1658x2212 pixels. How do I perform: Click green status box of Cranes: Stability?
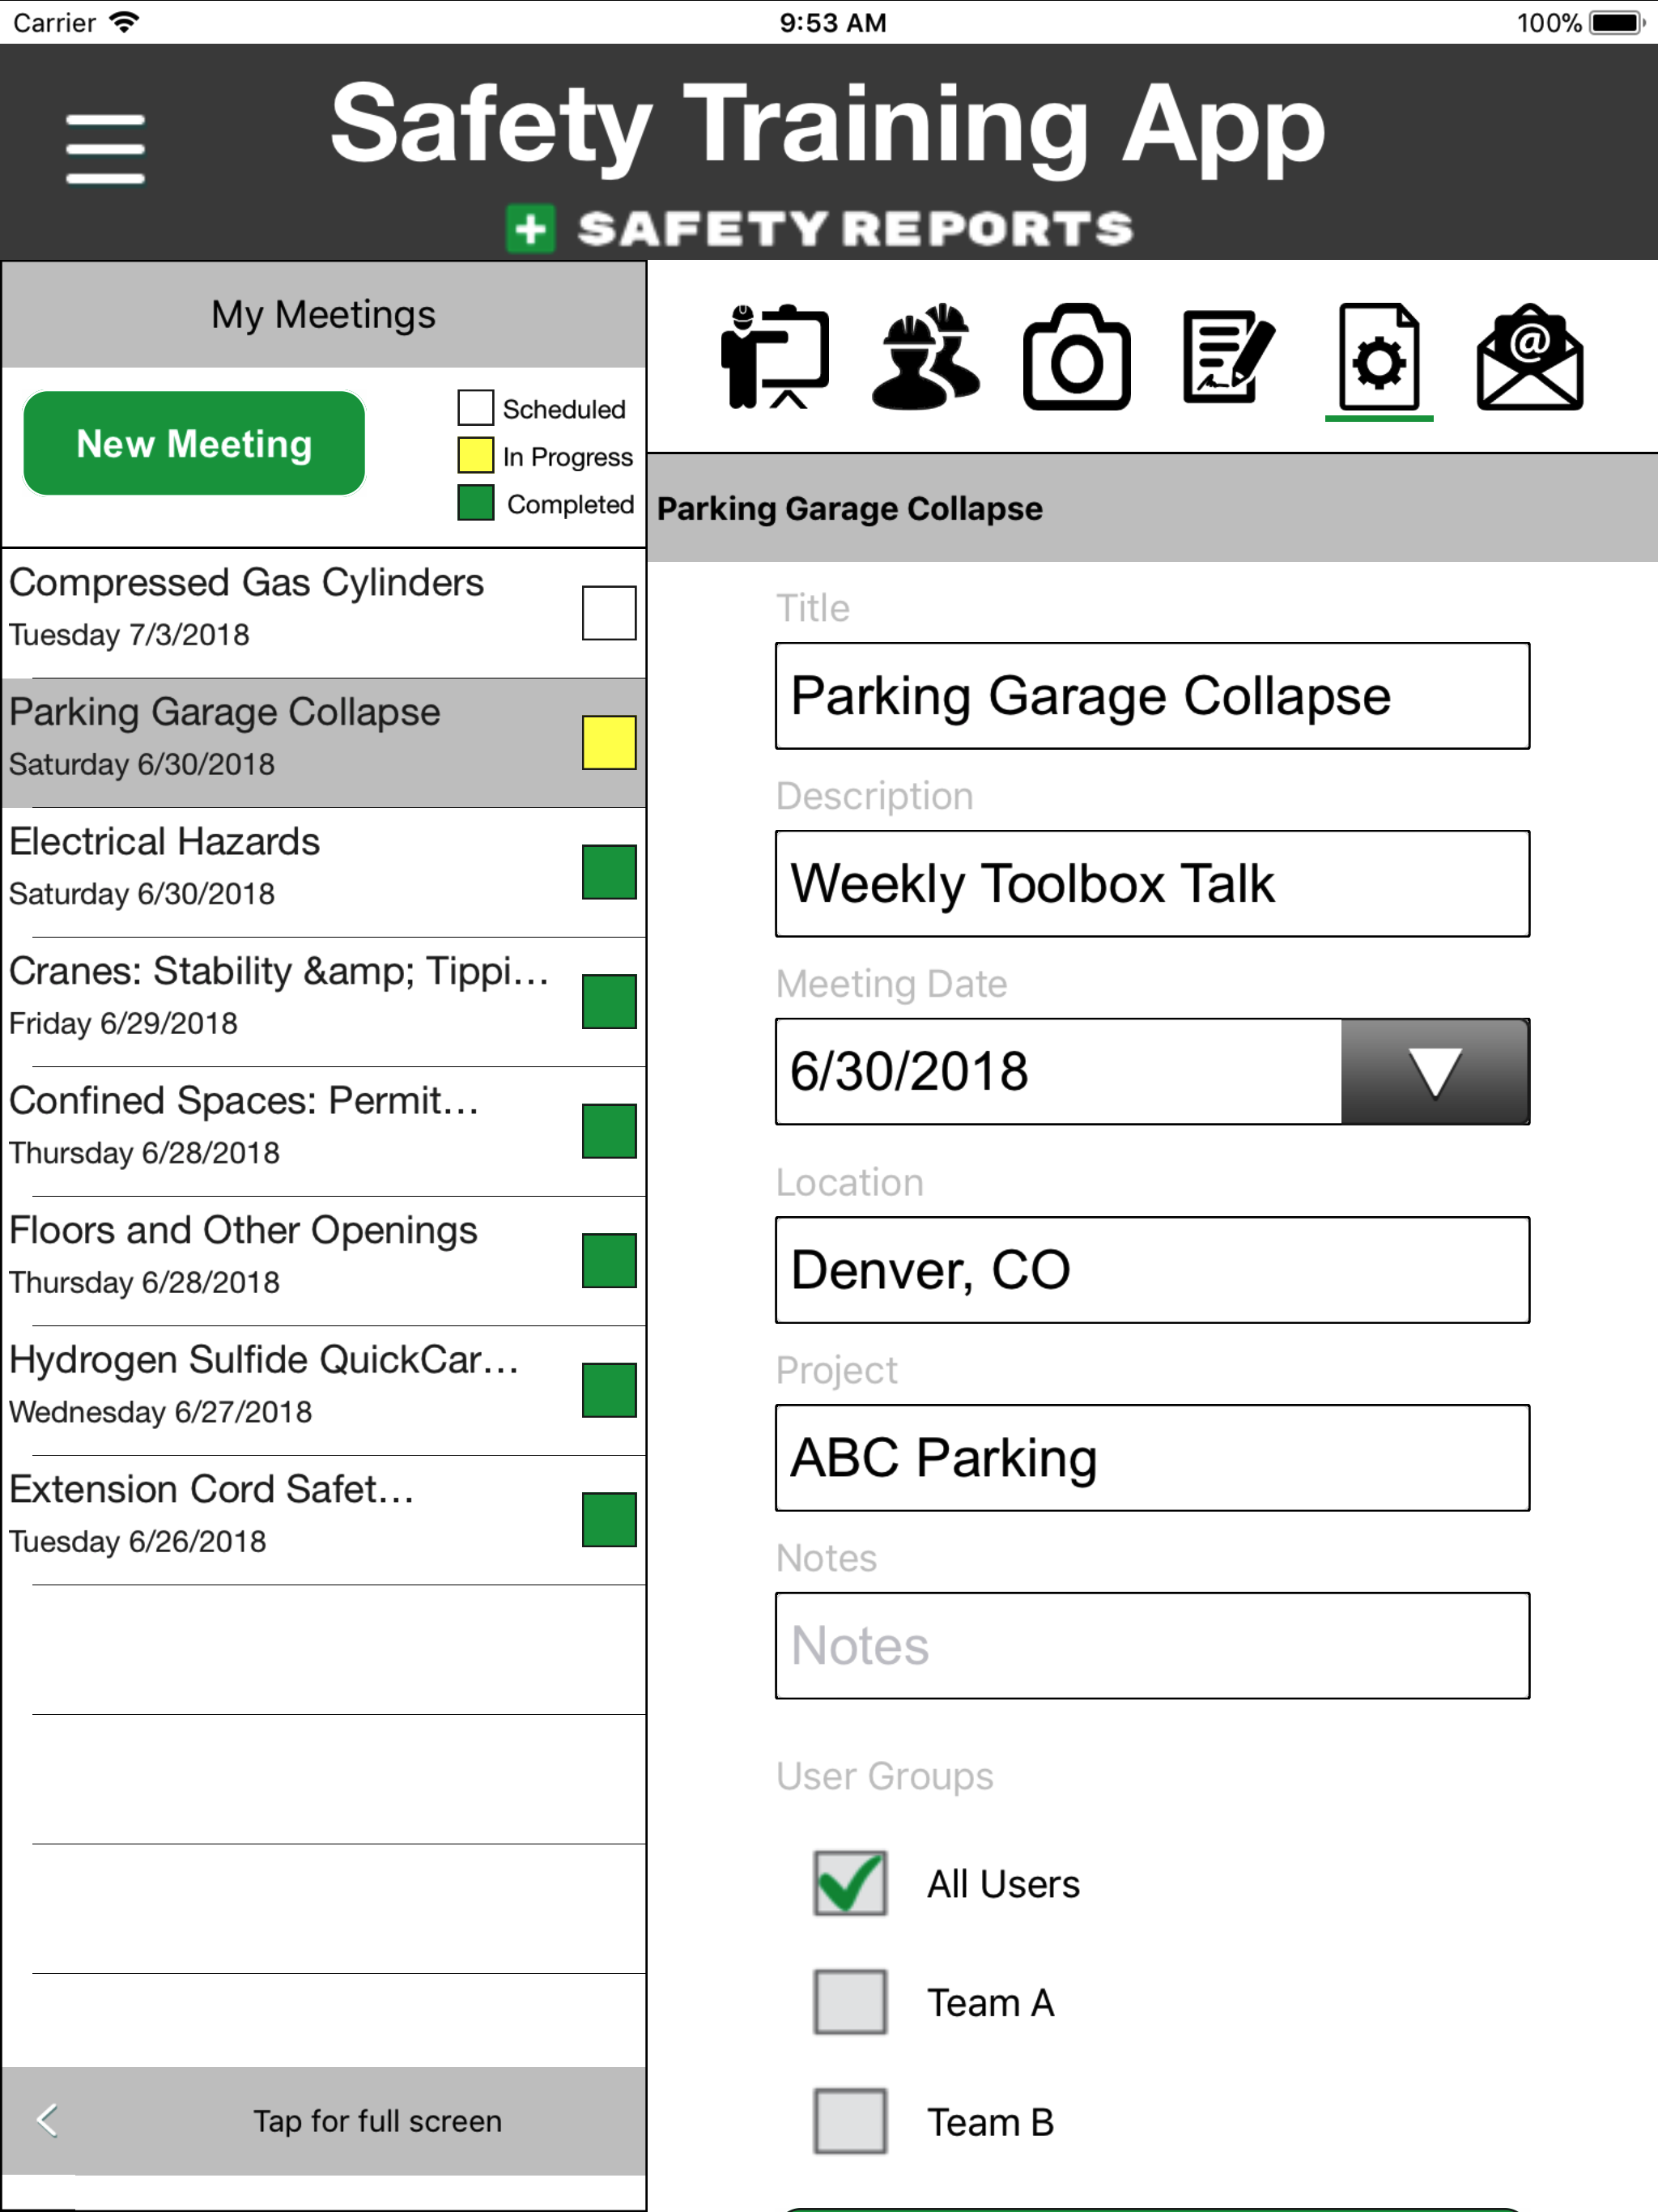pyautogui.click(x=609, y=1002)
